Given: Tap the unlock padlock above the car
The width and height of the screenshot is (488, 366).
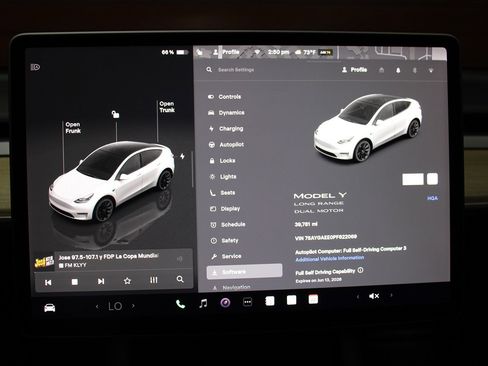Looking at the screenshot, I should click(x=115, y=114).
